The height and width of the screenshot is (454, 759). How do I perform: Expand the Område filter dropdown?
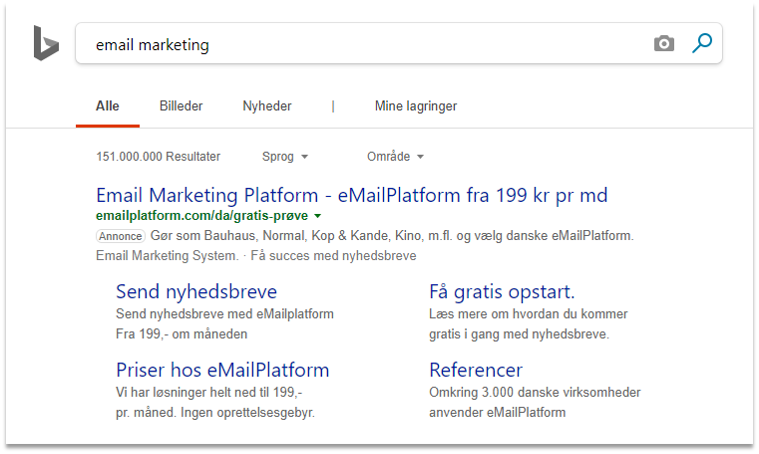coord(395,156)
